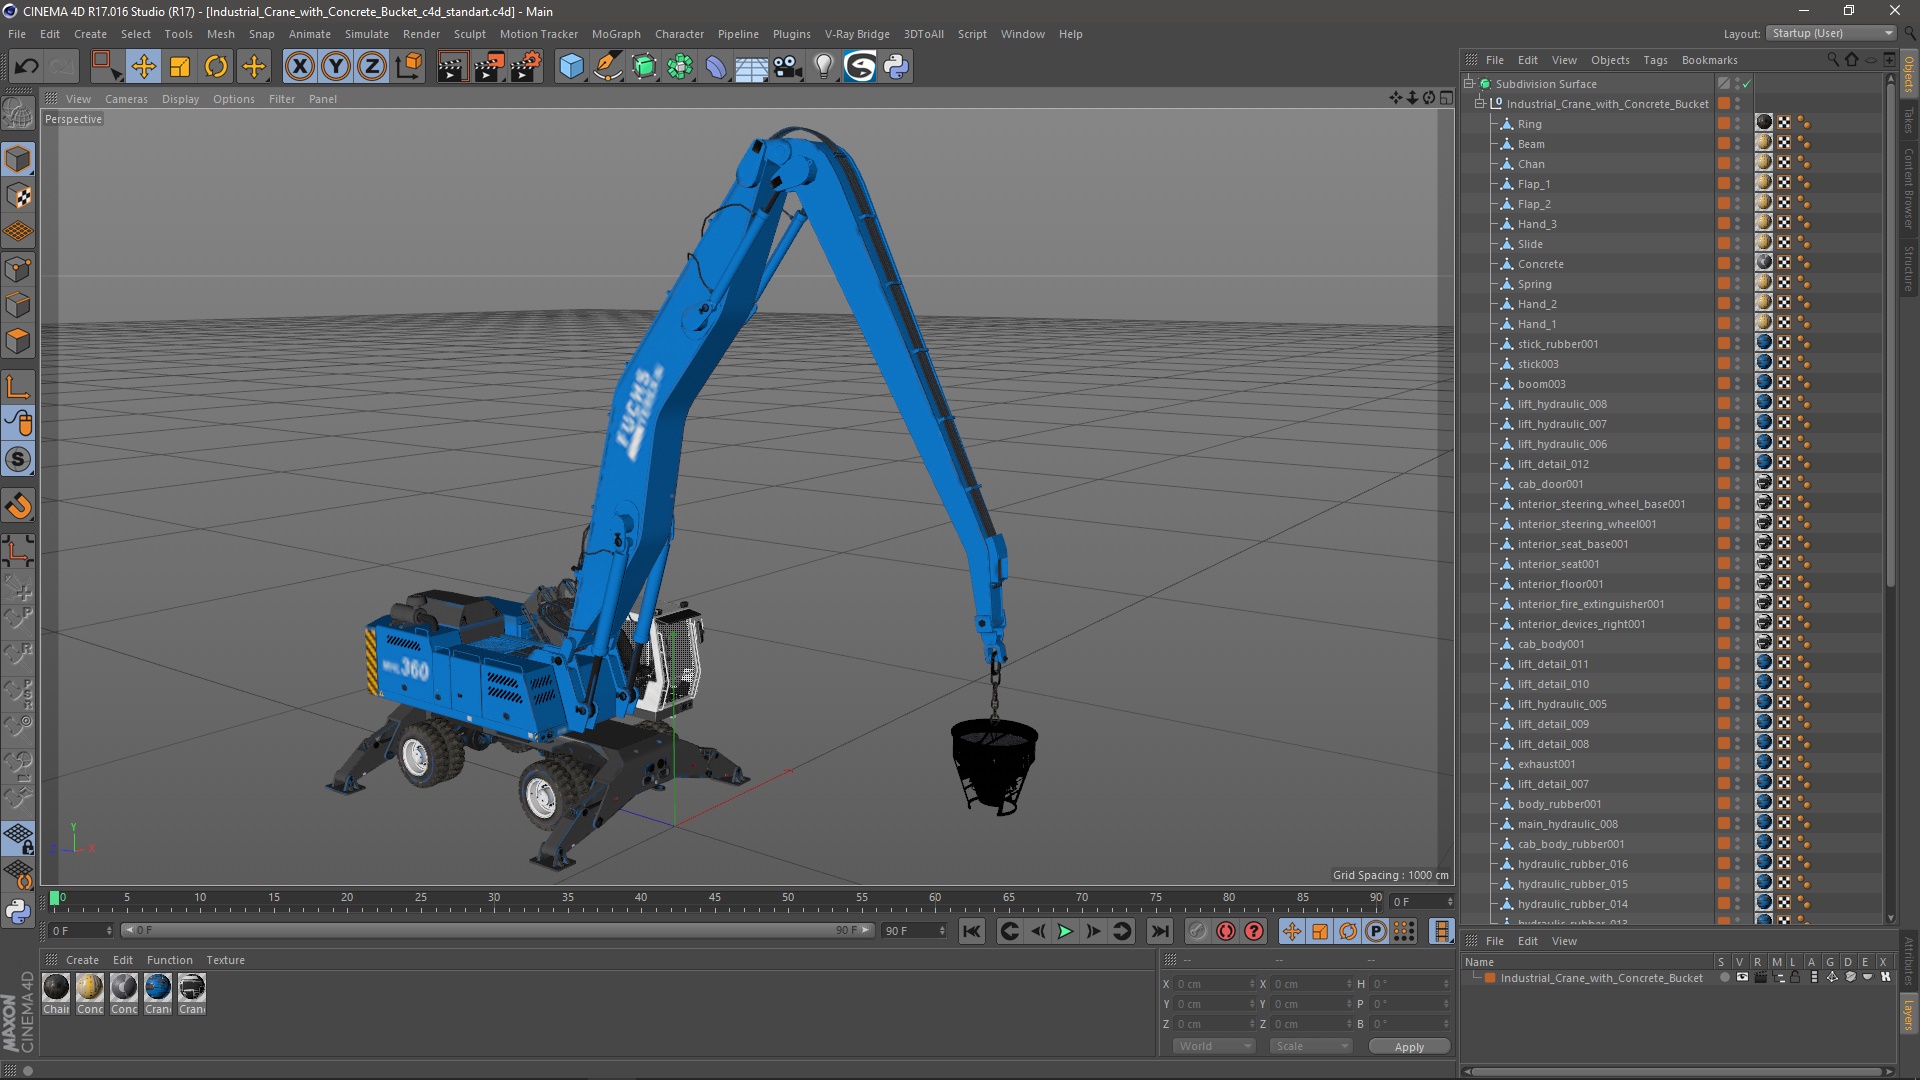The height and width of the screenshot is (1080, 1920).
Task: Add a Light object icon
Action: (x=824, y=67)
